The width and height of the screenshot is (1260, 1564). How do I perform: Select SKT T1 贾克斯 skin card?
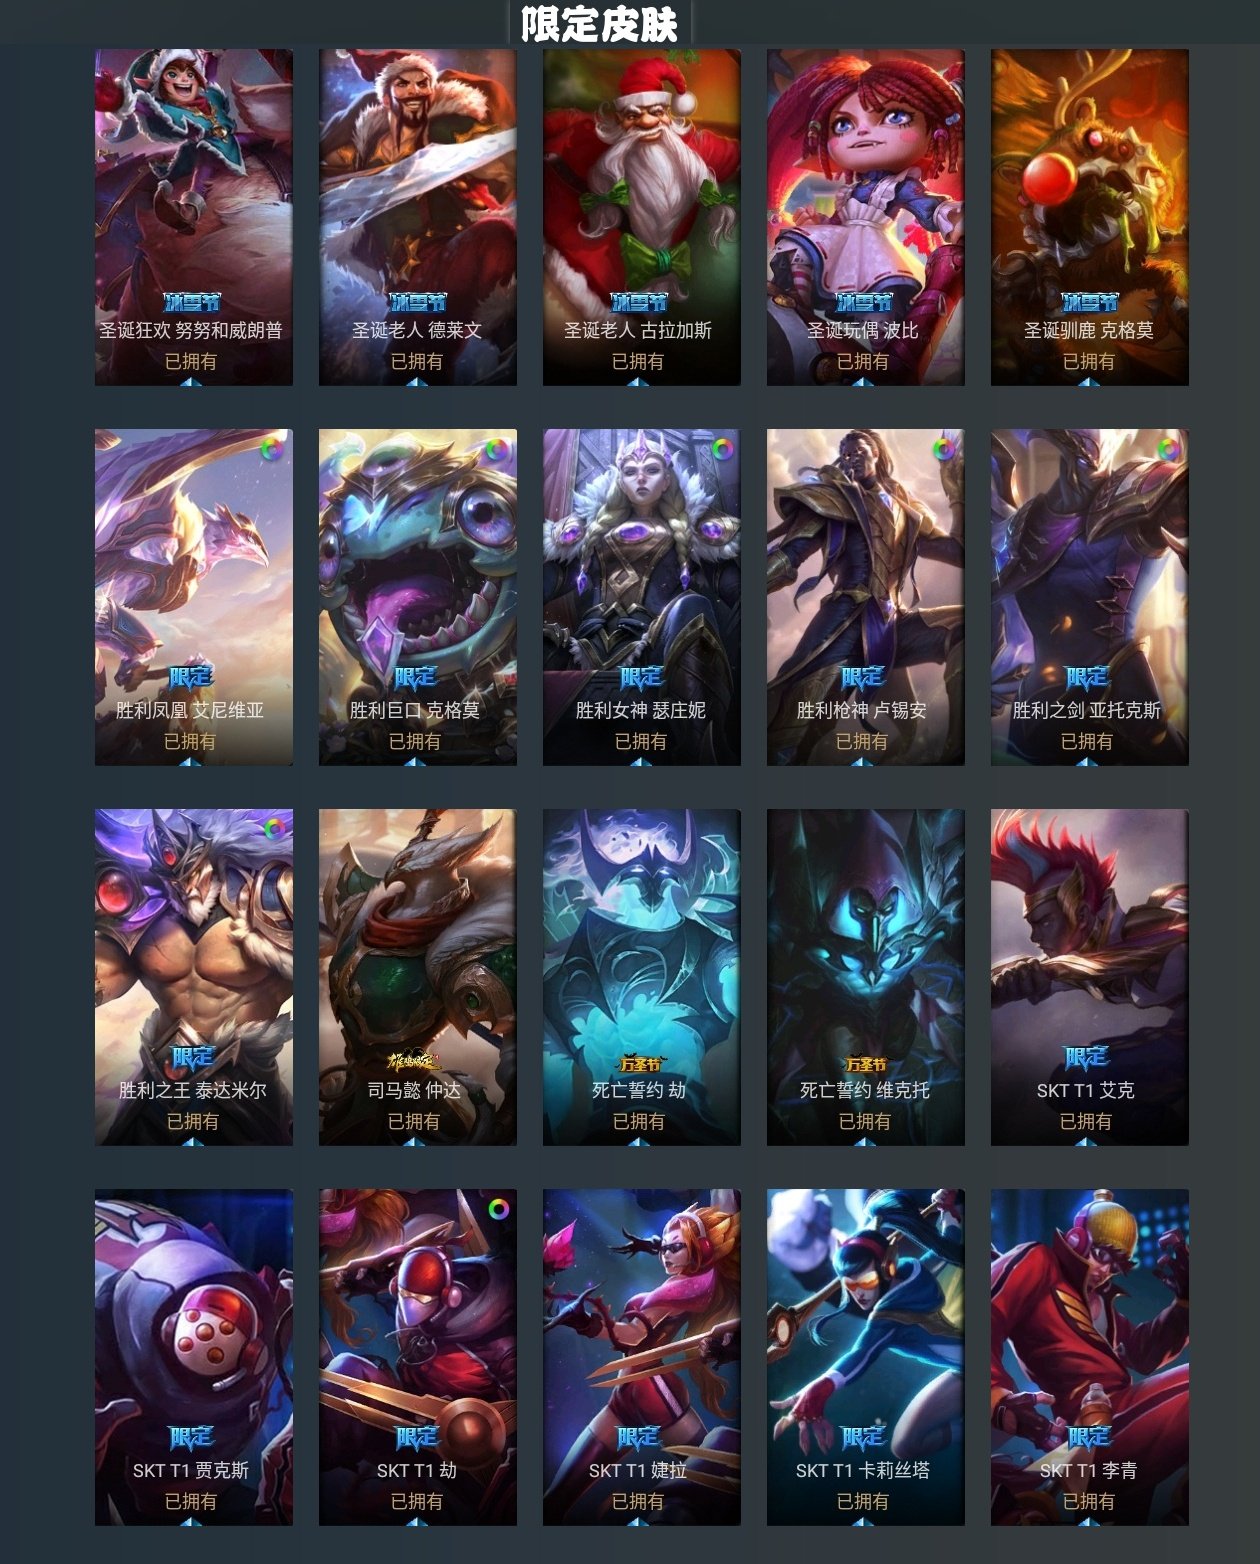point(194,1357)
